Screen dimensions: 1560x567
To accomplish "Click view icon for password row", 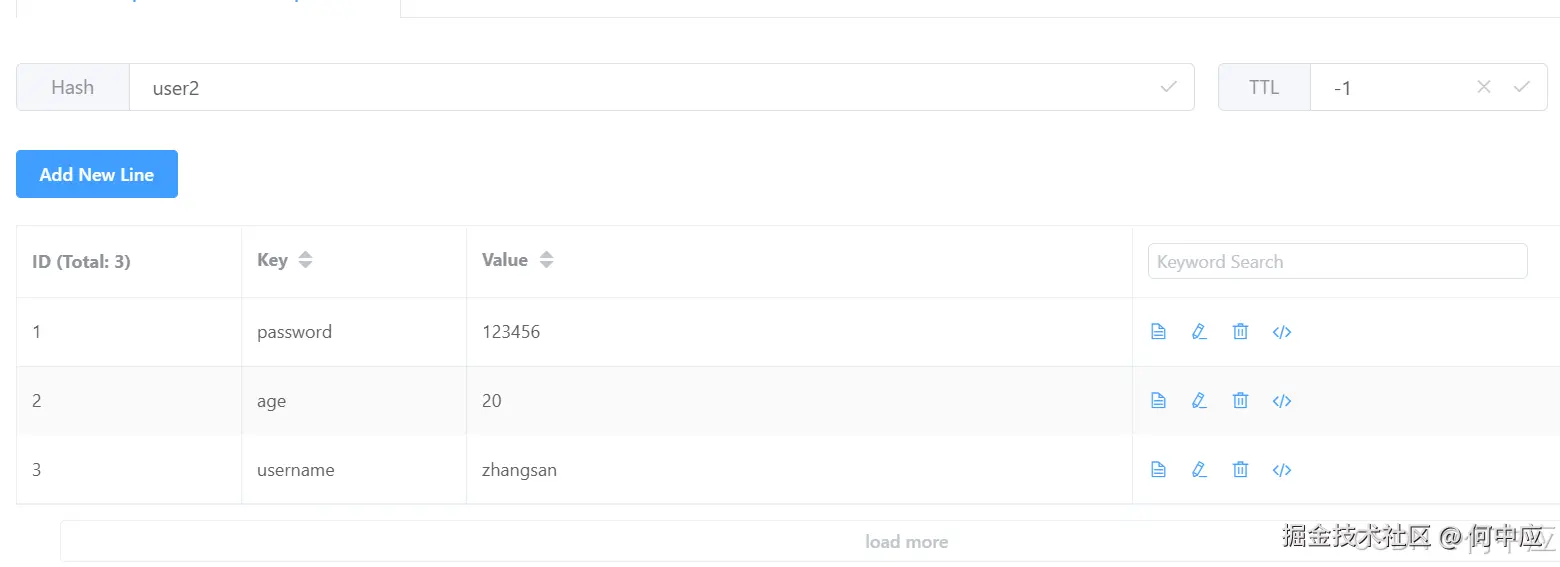I will [1158, 332].
